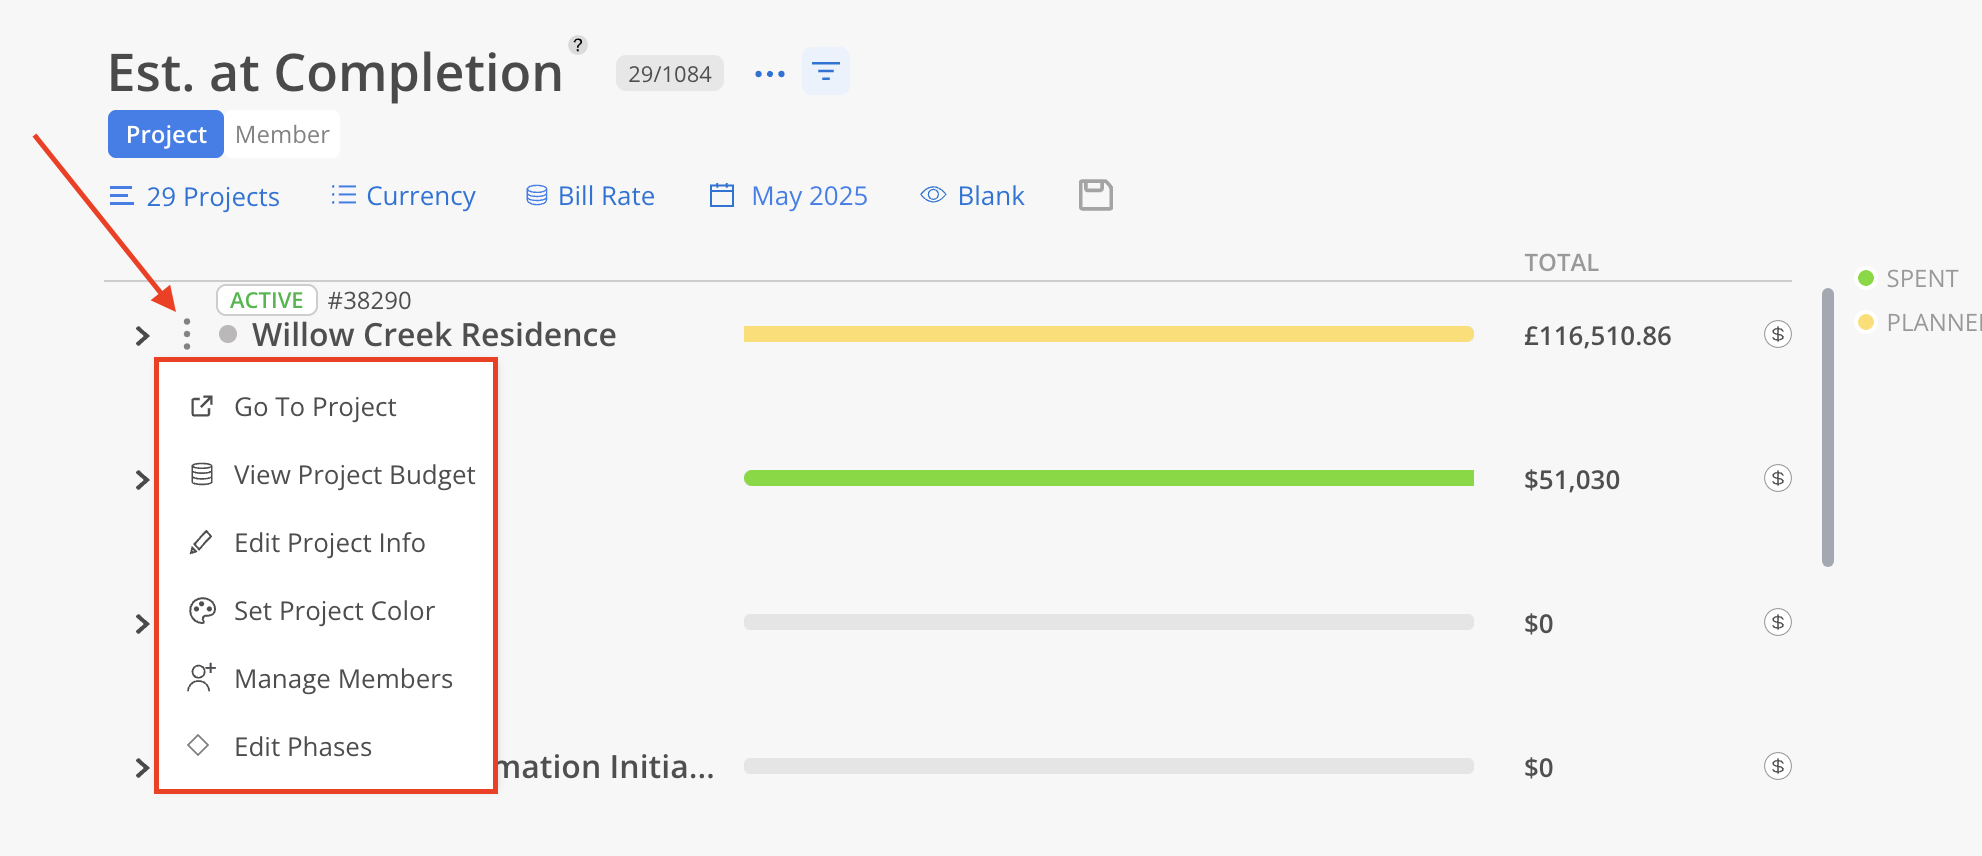Select Go To Project menu item
Image resolution: width=1982 pixels, height=856 pixels.
point(315,407)
